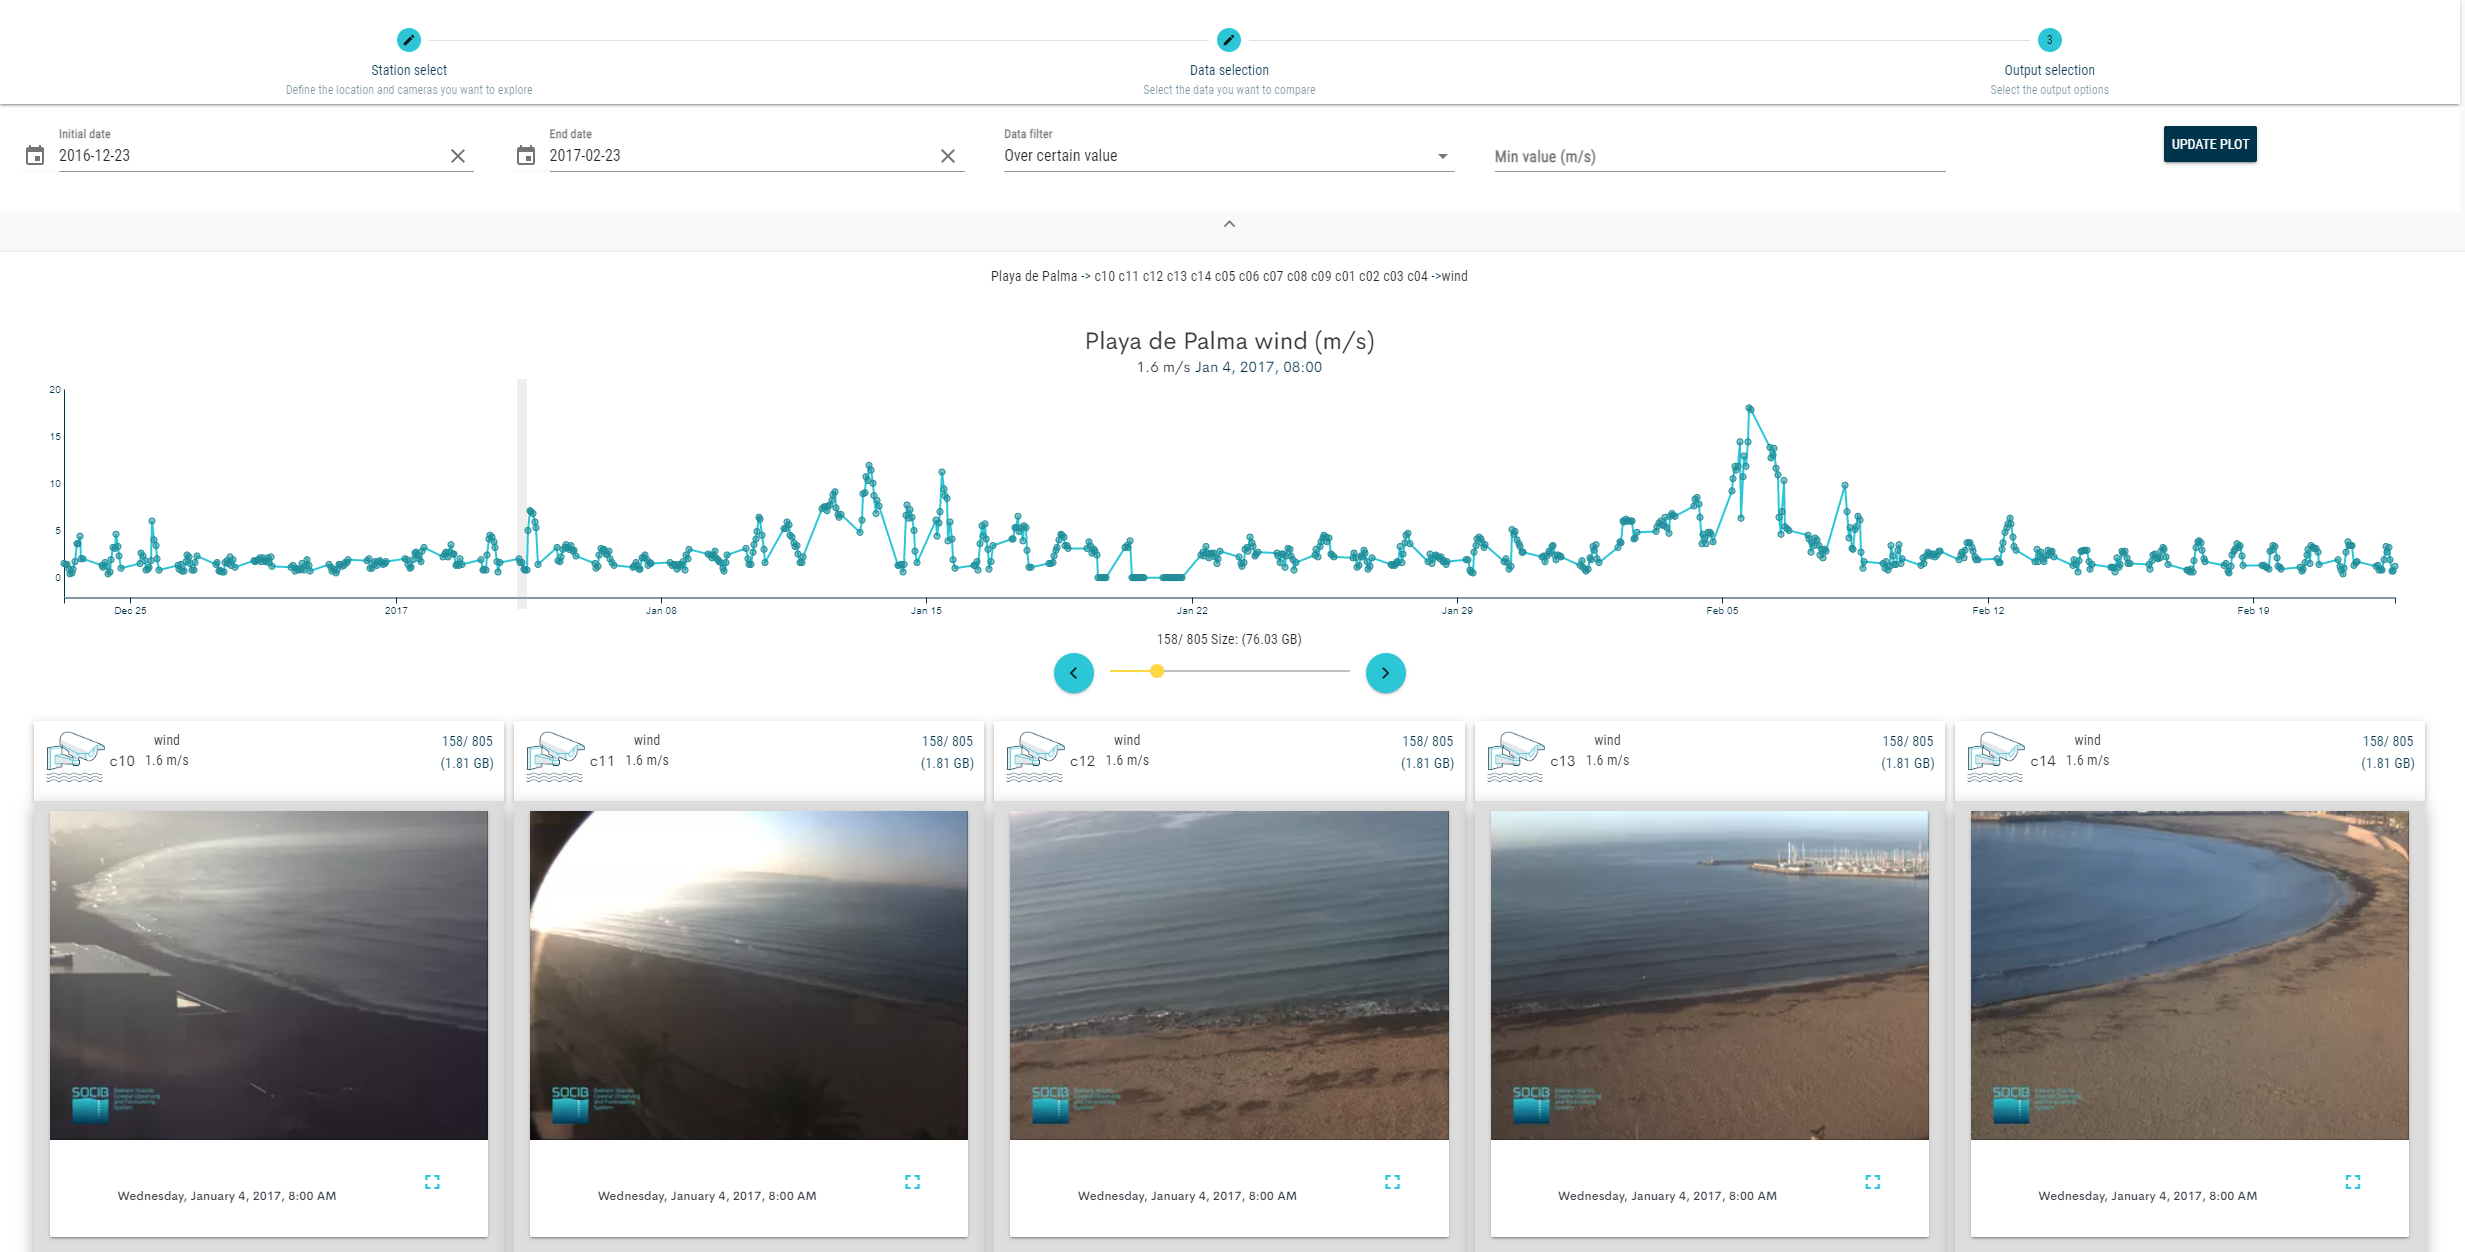Select the c10 camera icon
2465x1252 pixels.
(x=74, y=753)
